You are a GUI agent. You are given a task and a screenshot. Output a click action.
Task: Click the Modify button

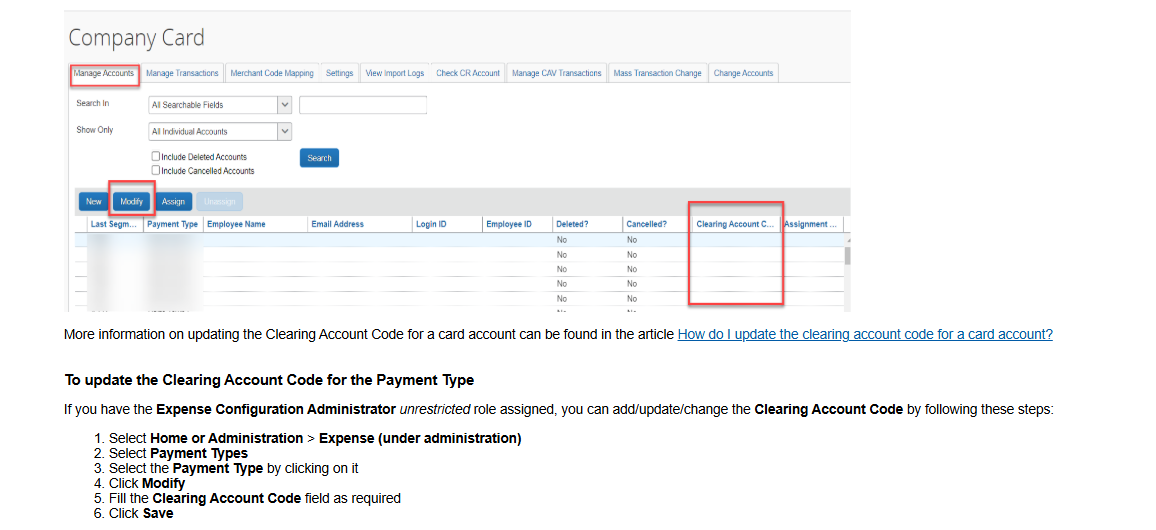(x=132, y=202)
